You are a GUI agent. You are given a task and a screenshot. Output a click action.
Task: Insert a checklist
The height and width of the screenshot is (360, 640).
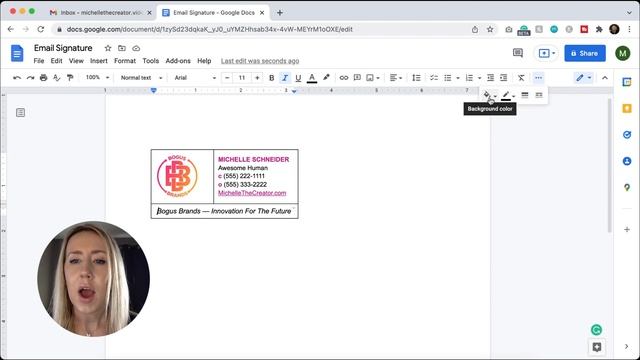(x=434, y=78)
